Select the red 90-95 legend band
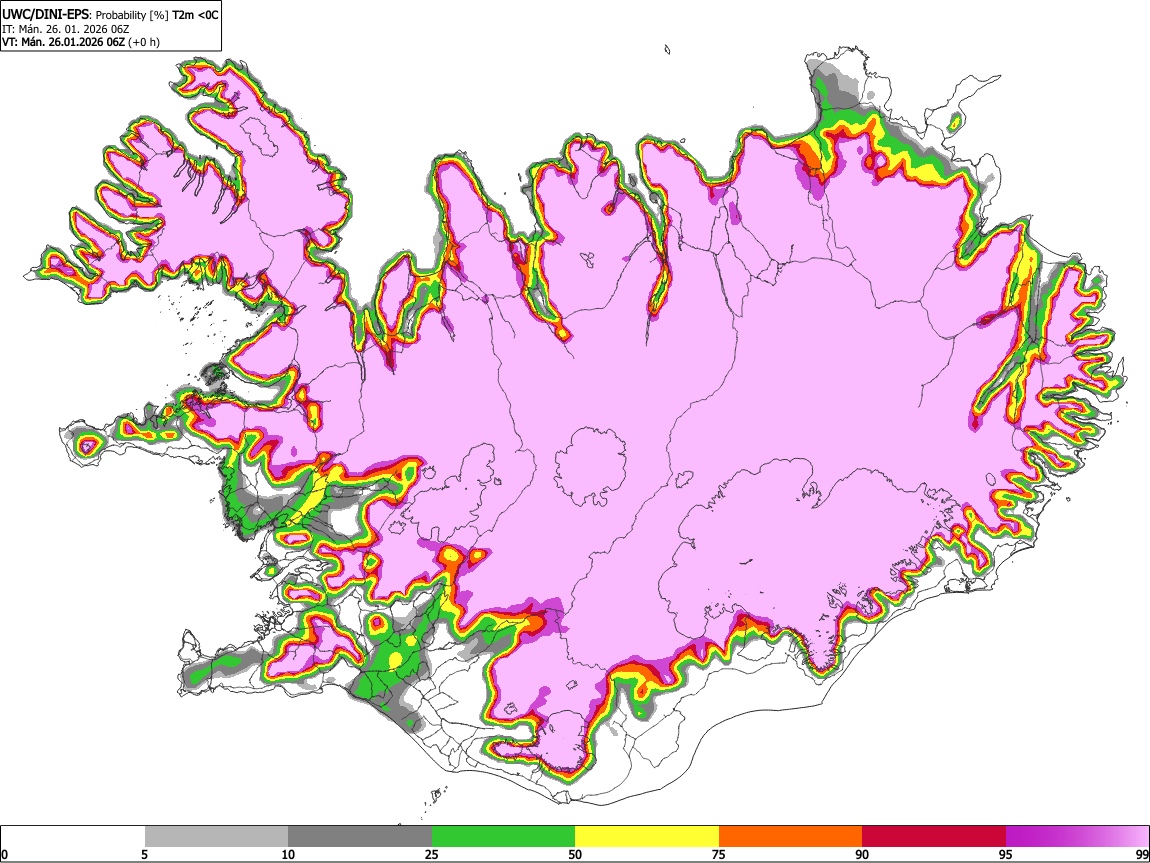This screenshot has width=1150, height=863. 934,837
